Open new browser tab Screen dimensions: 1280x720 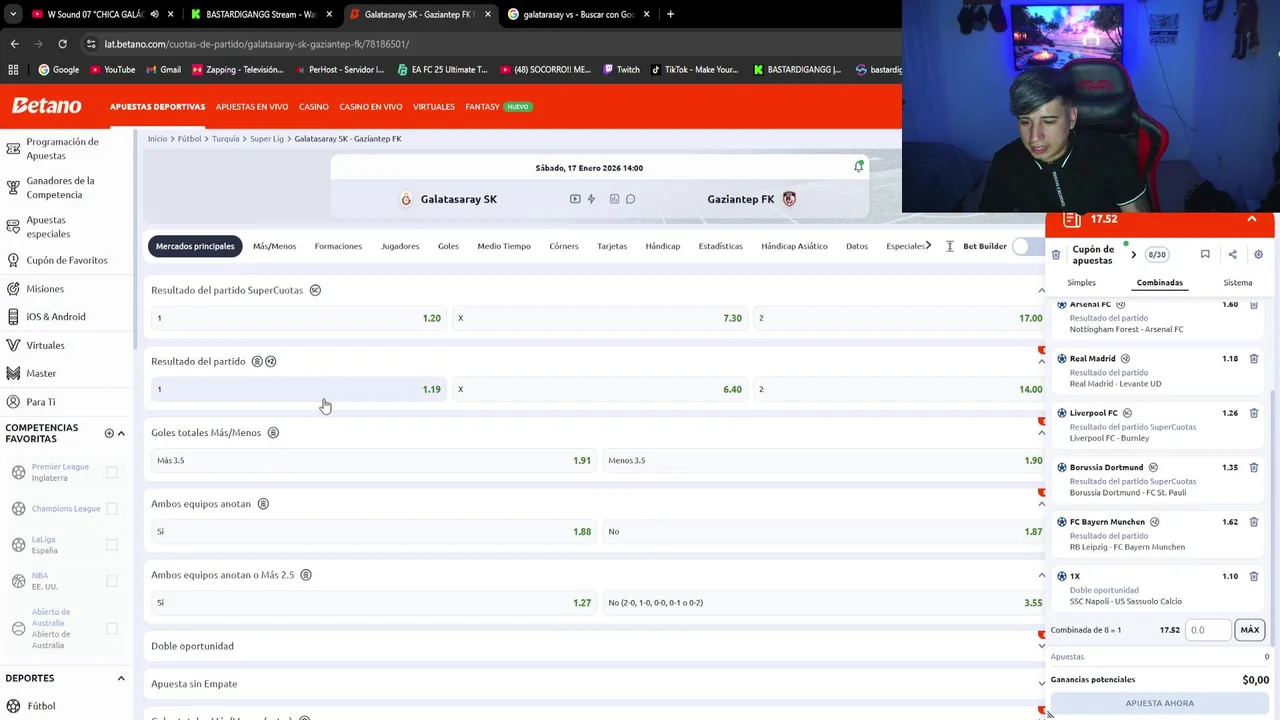[x=670, y=14]
